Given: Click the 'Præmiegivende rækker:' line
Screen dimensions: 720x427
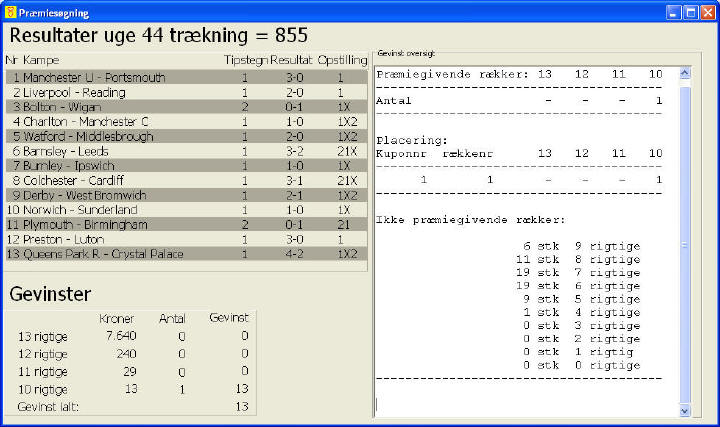Looking at the screenshot, I should pos(452,74).
